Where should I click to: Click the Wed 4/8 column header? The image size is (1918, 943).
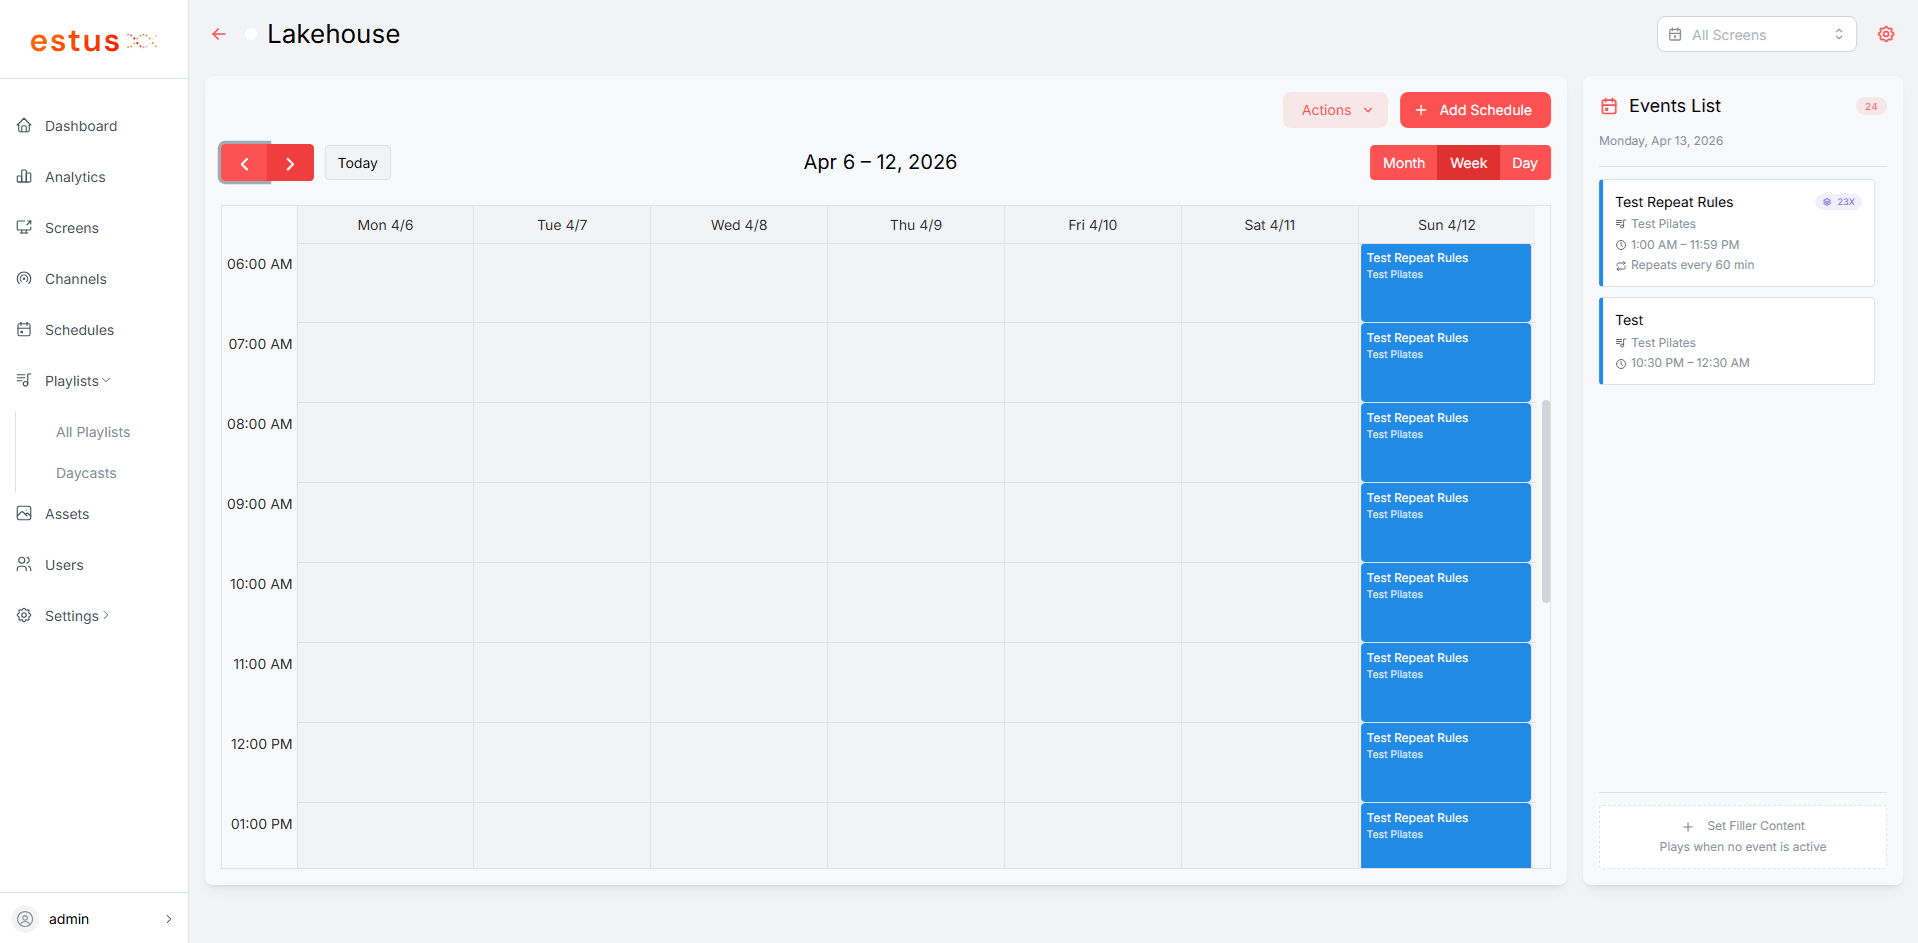[739, 225]
